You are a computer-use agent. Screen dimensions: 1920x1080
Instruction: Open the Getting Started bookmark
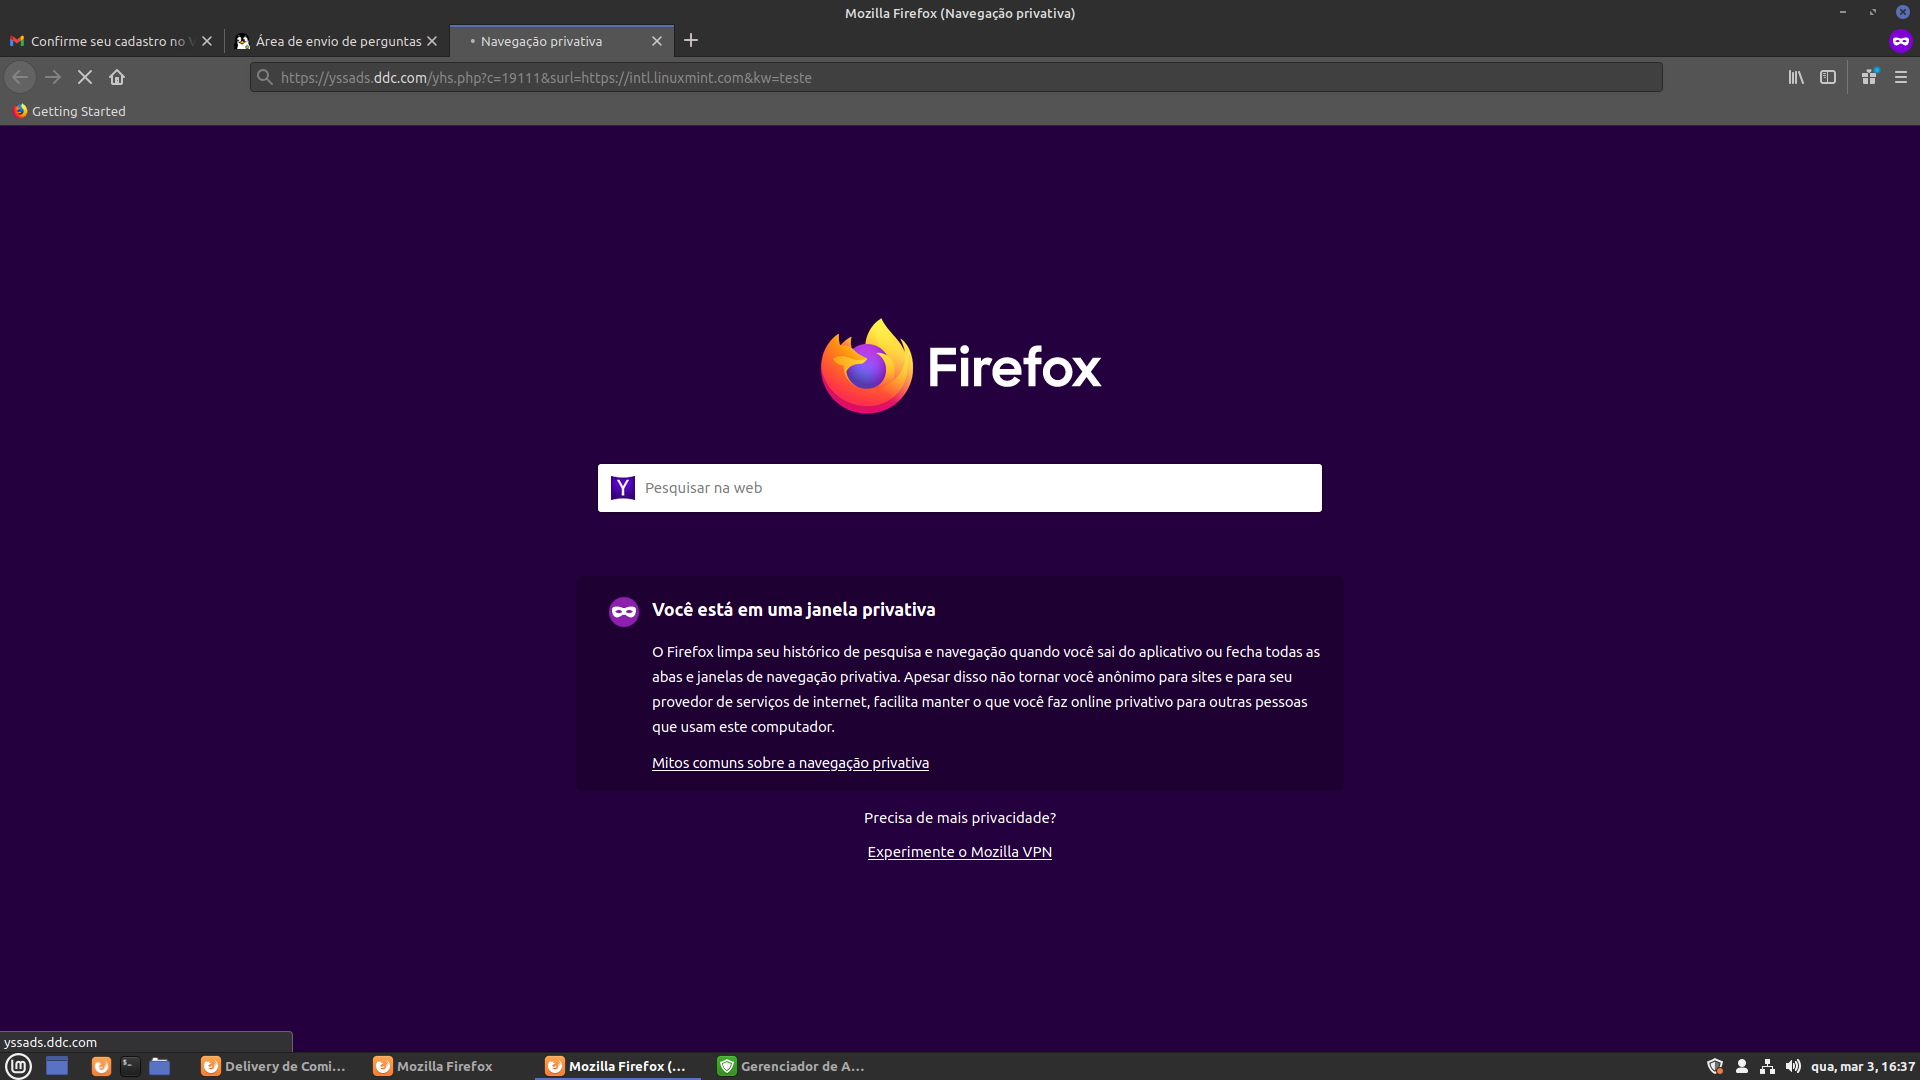point(69,111)
